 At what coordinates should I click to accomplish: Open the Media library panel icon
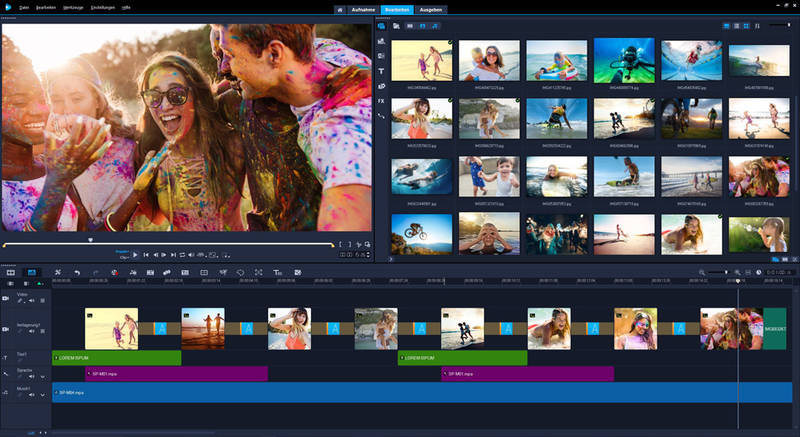pos(381,26)
